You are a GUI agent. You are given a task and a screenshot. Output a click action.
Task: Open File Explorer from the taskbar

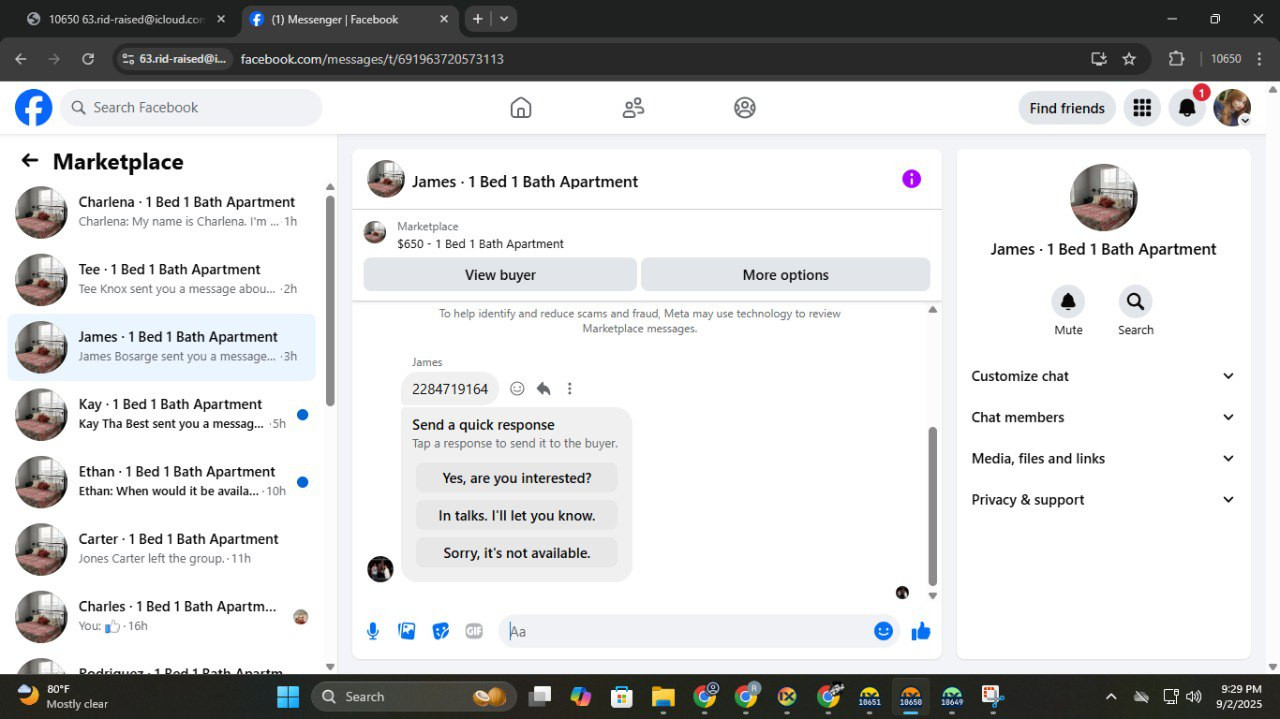[x=663, y=696]
